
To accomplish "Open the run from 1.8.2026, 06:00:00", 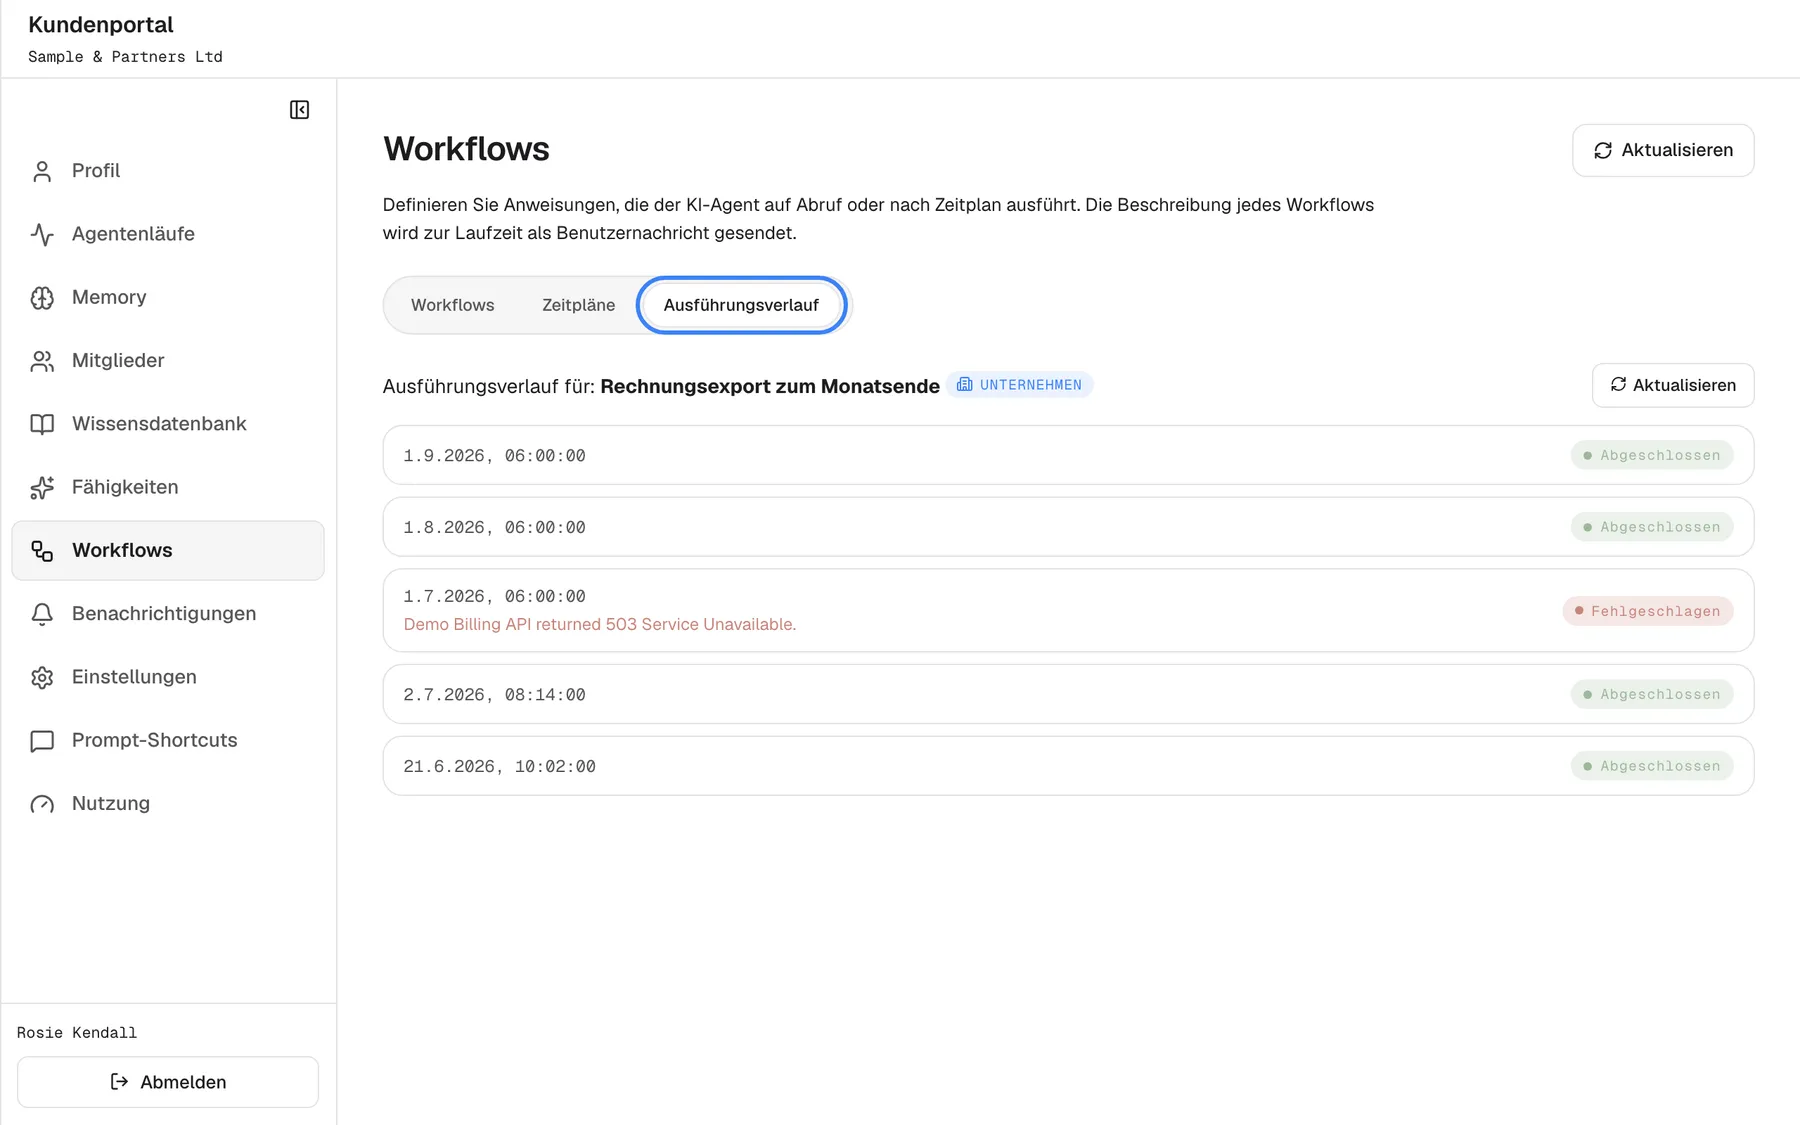I will 1068,527.
